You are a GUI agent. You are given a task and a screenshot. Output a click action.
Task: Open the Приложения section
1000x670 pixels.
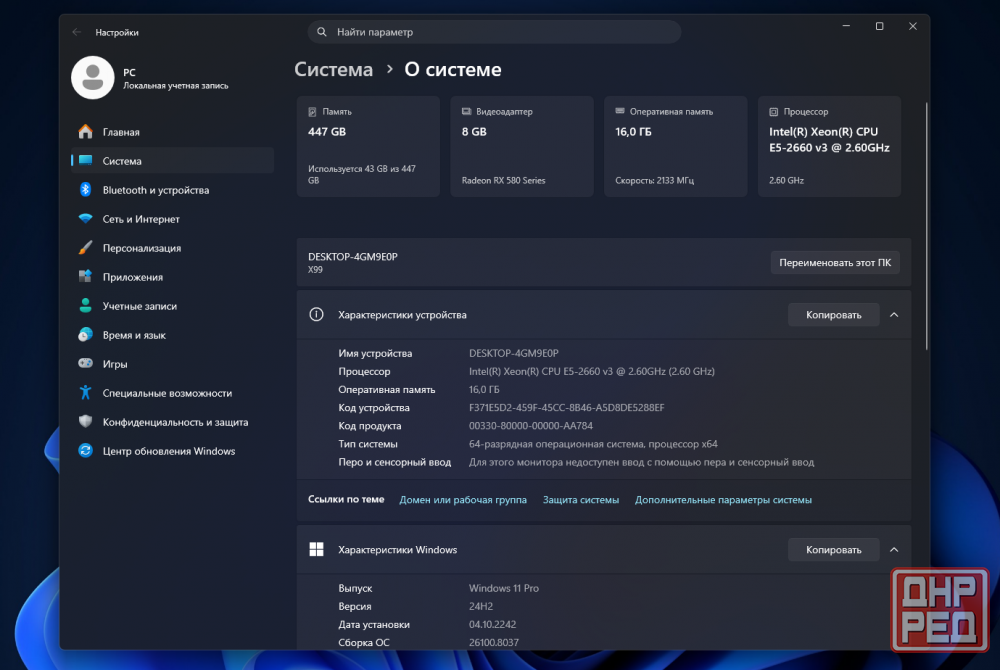pyautogui.click(x=172, y=277)
